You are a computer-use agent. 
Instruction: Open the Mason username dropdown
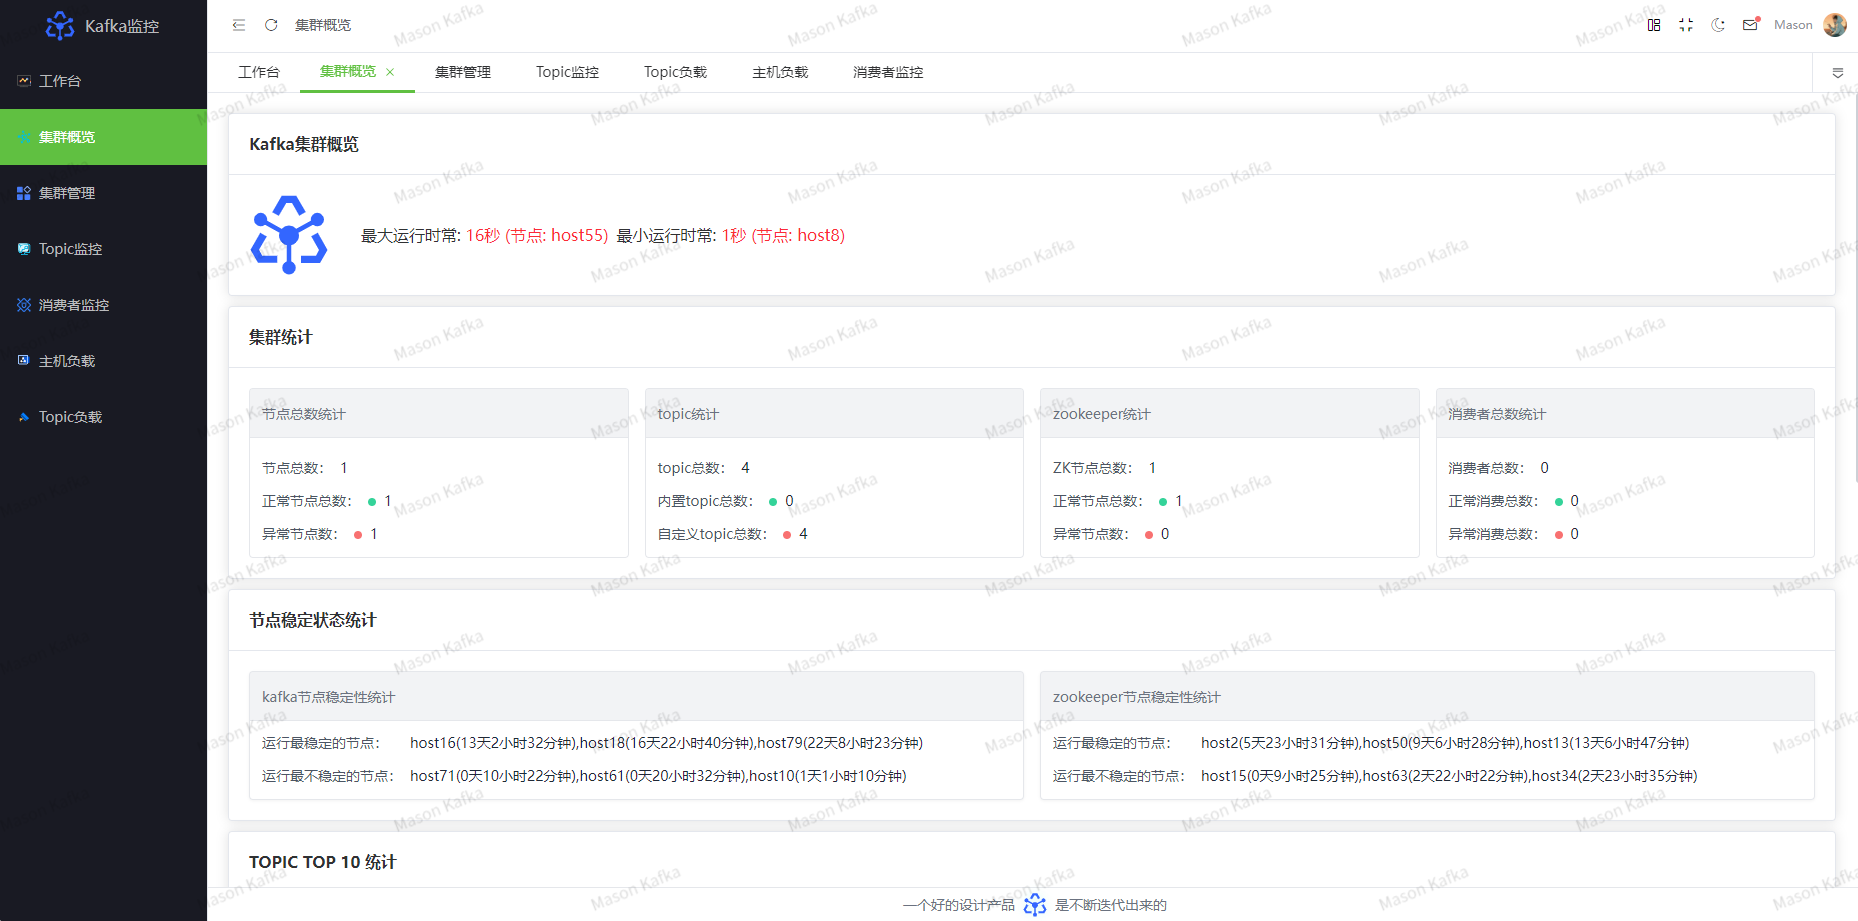point(1792,25)
